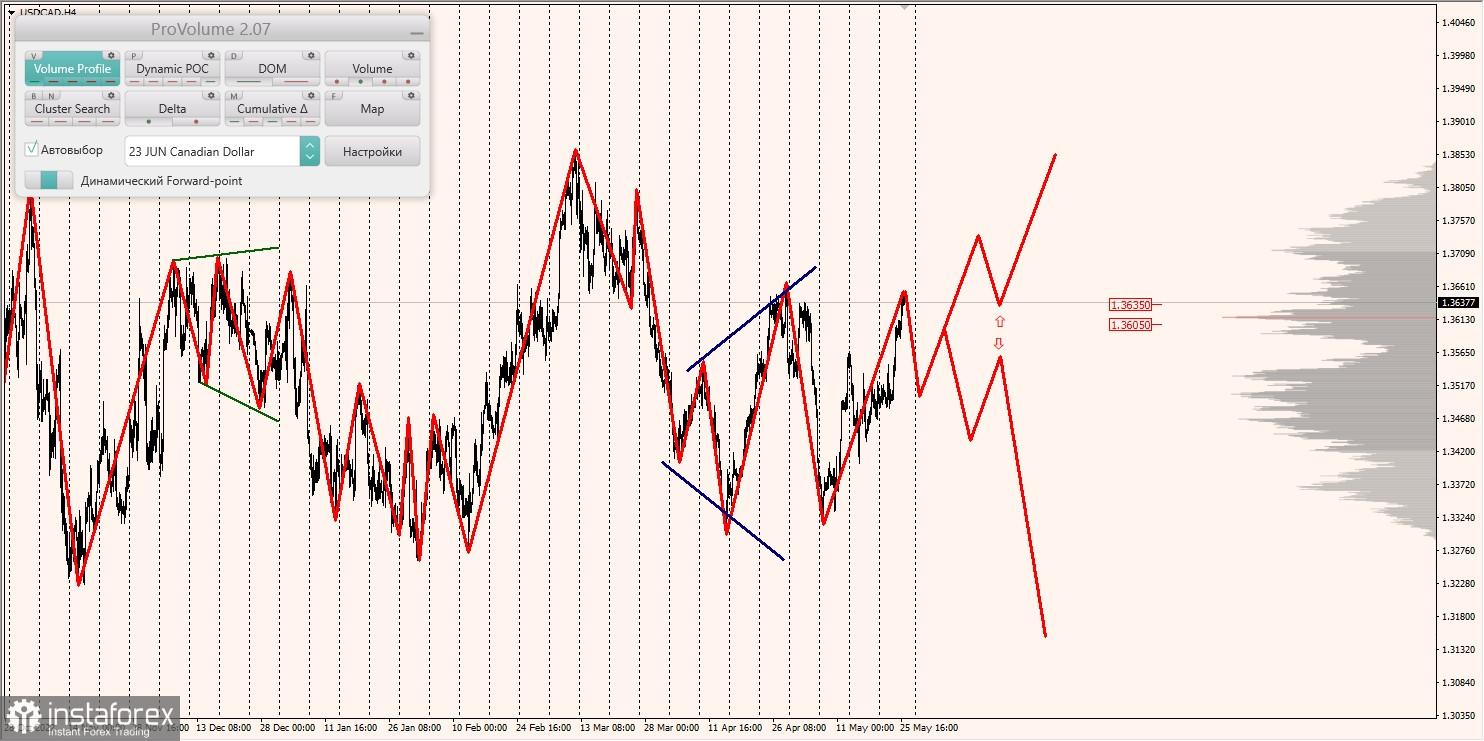
Task: Open DOM gear settings
Action: pyautogui.click(x=311, y=55)
